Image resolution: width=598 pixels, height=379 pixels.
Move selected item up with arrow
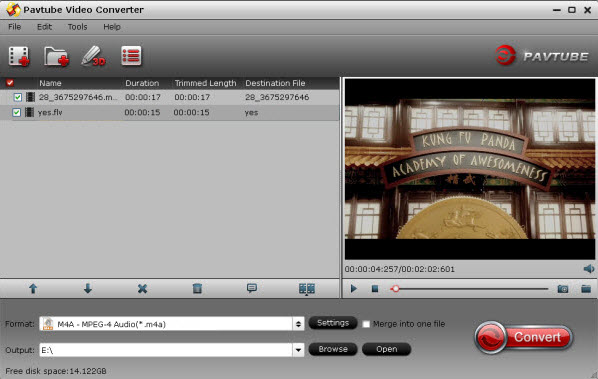pos(33,289)
